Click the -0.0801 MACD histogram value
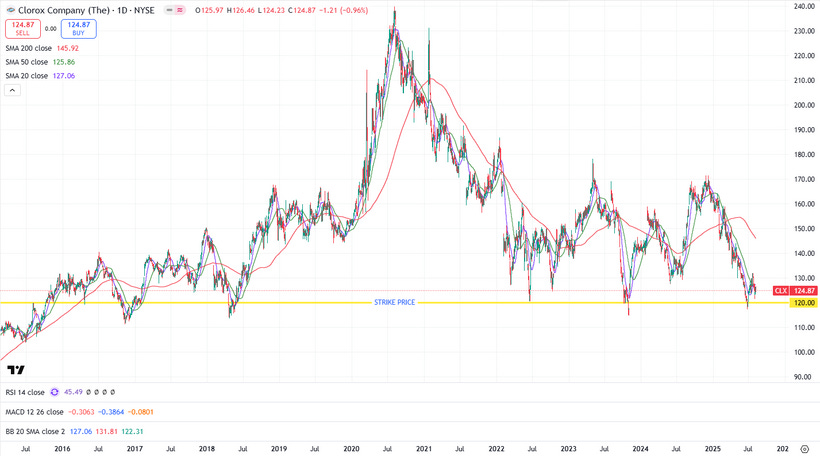Screen dimensions: 820x456 tap(141, 412)
